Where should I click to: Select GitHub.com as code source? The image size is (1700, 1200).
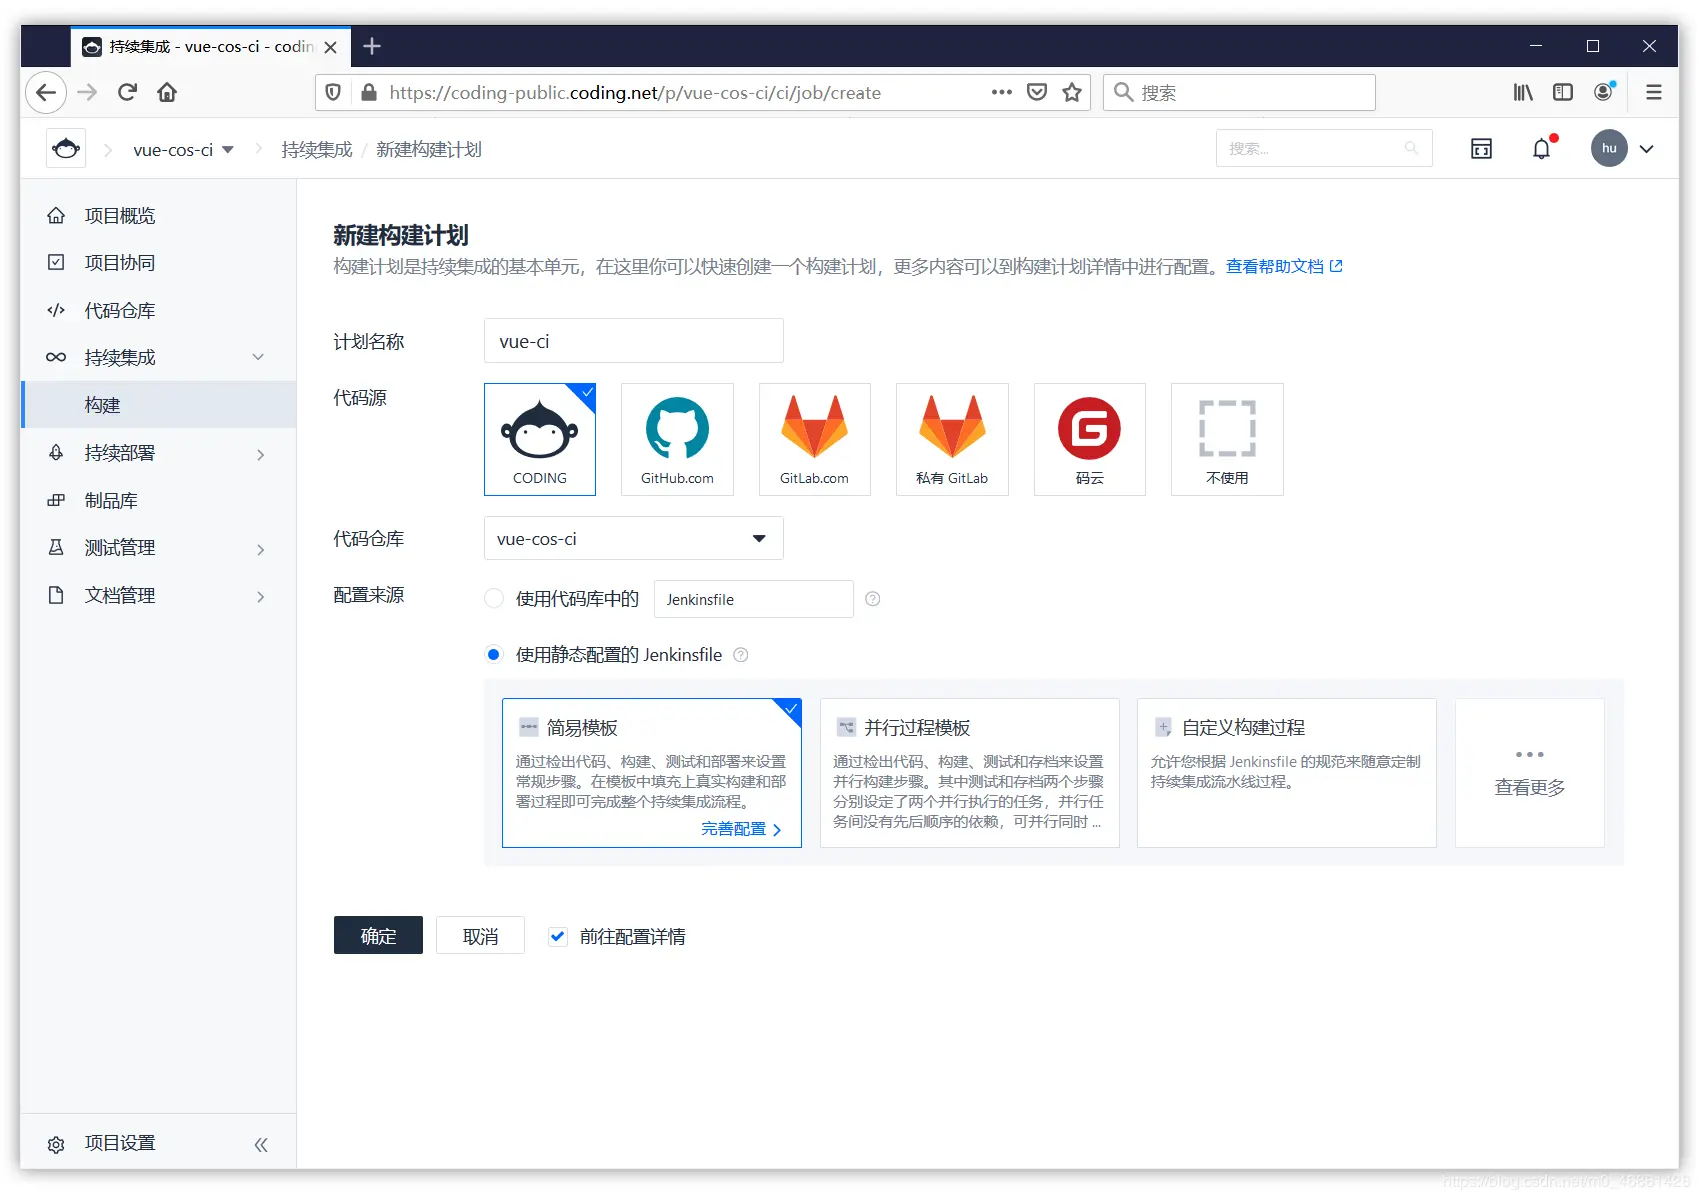[676, 439]
